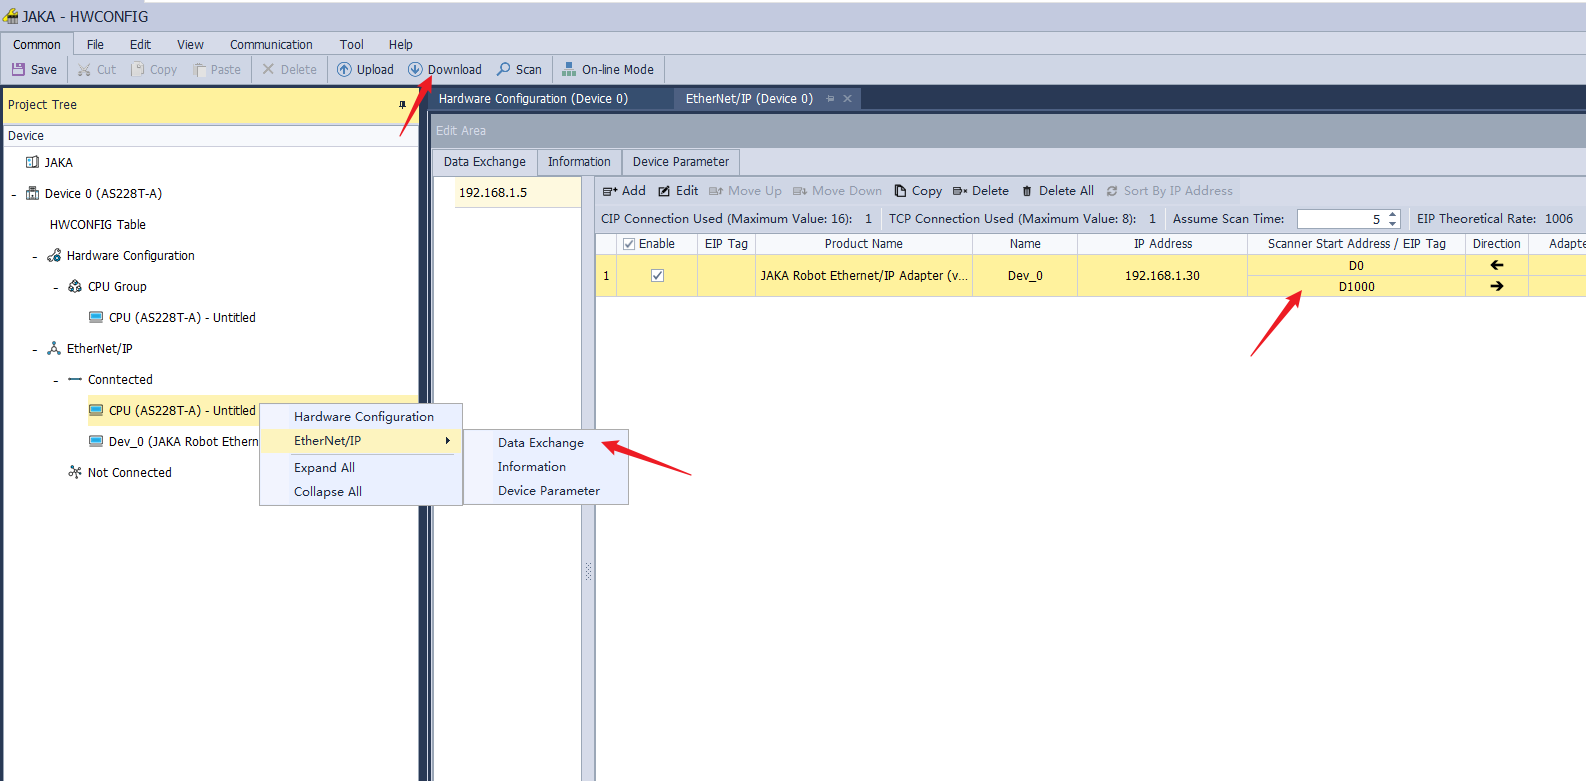Click the Save icon in the toolbar
Viewport: 1586px width, 781px height.
[19, 70]
